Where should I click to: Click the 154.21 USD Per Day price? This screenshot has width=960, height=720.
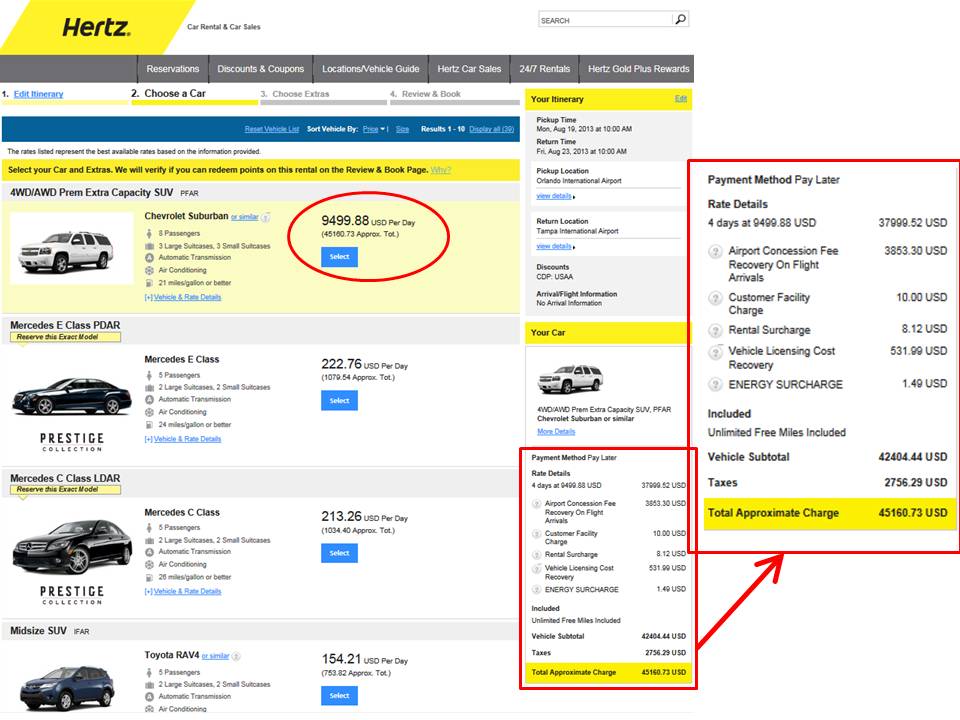pos(365,659)
